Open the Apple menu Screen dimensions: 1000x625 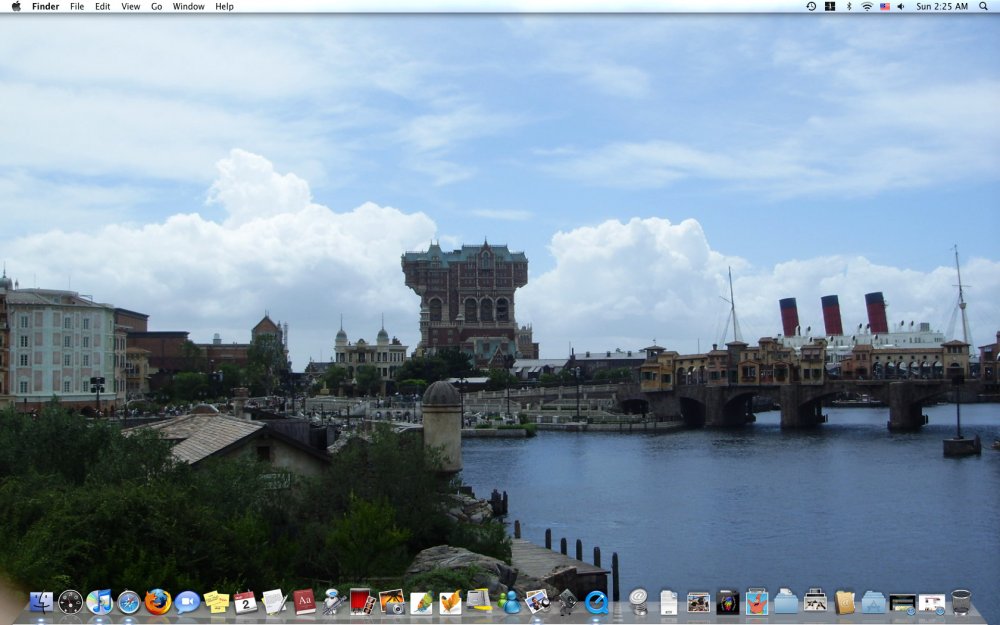[x=15, y=6]
